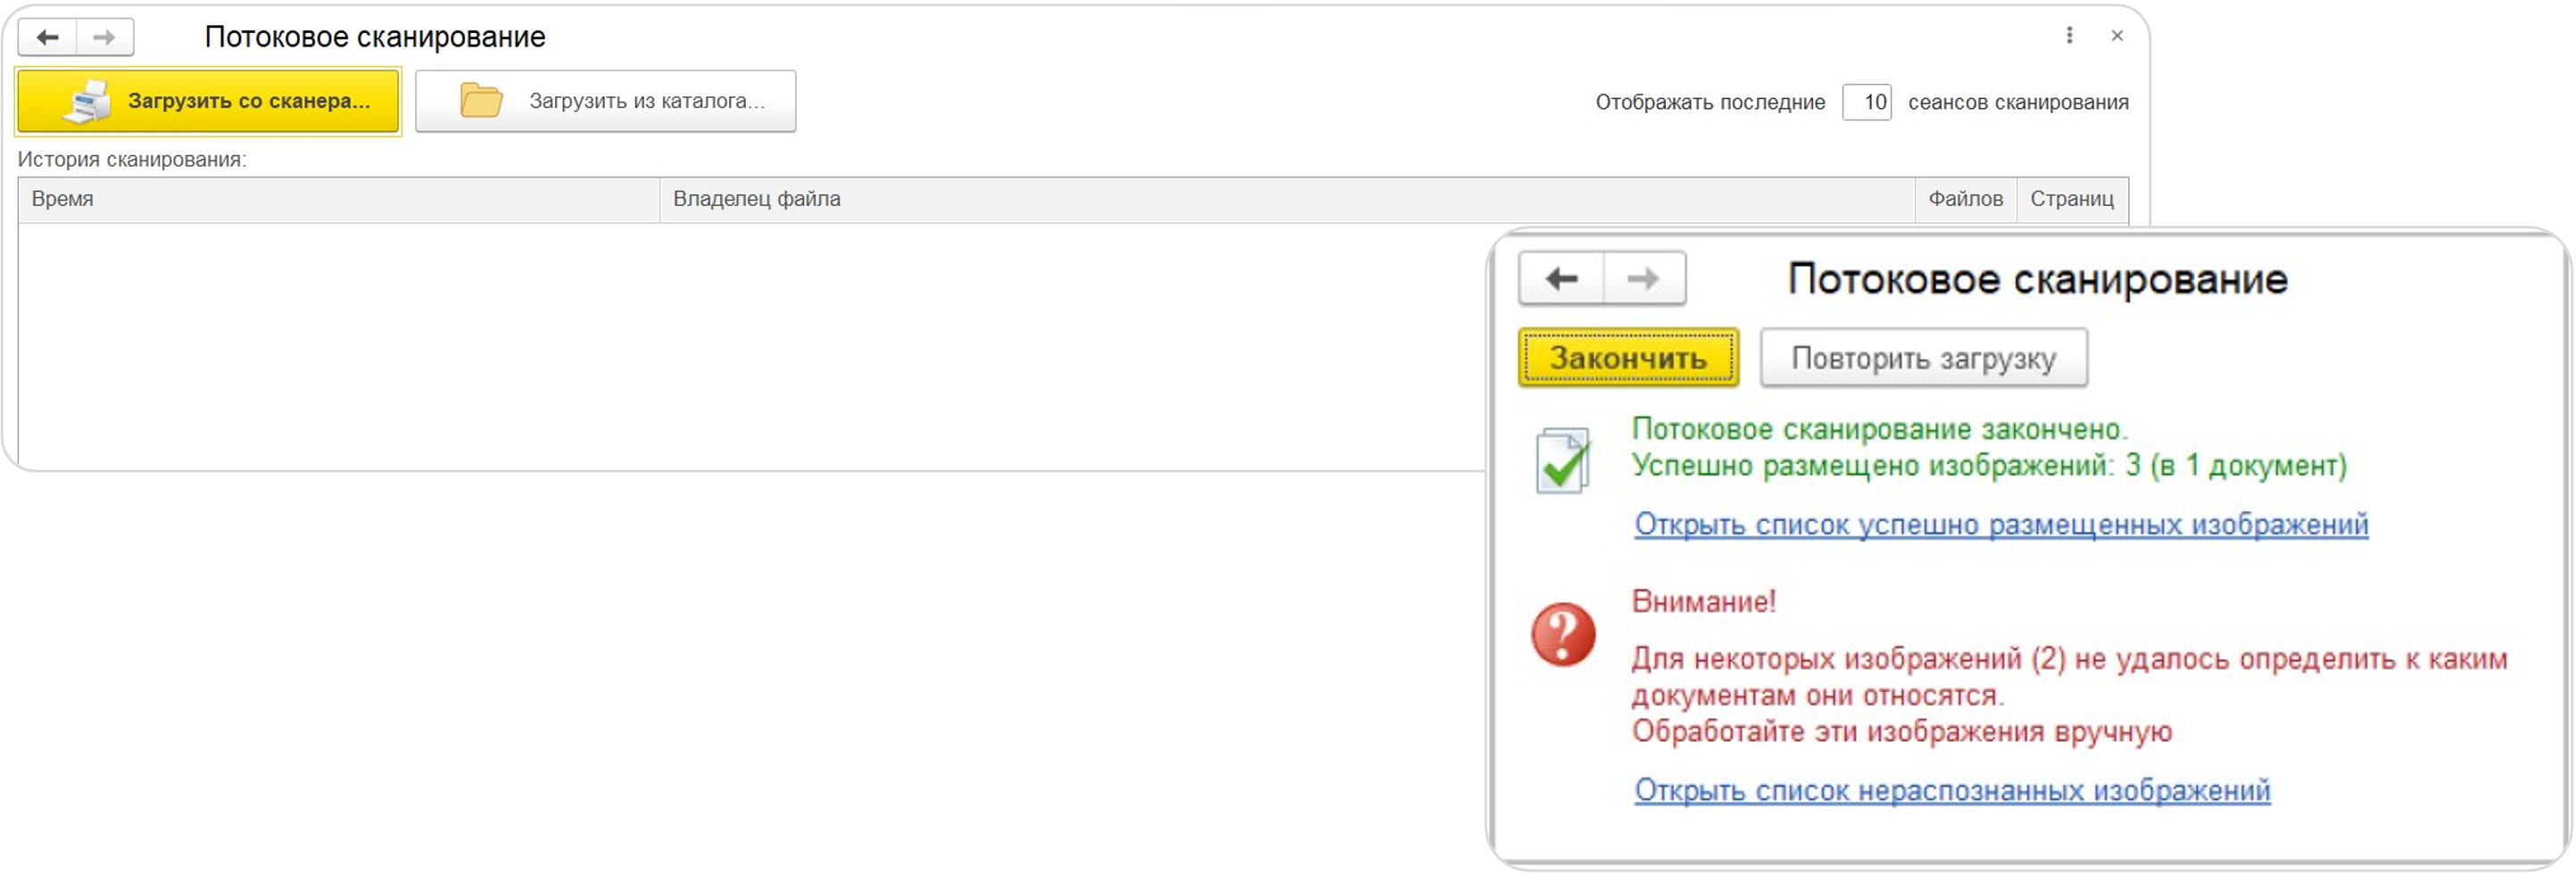Close the main Потоковое сканирование window
Image resolution: width=2576 pixels, height=874 pixels.
[2117, 36]
